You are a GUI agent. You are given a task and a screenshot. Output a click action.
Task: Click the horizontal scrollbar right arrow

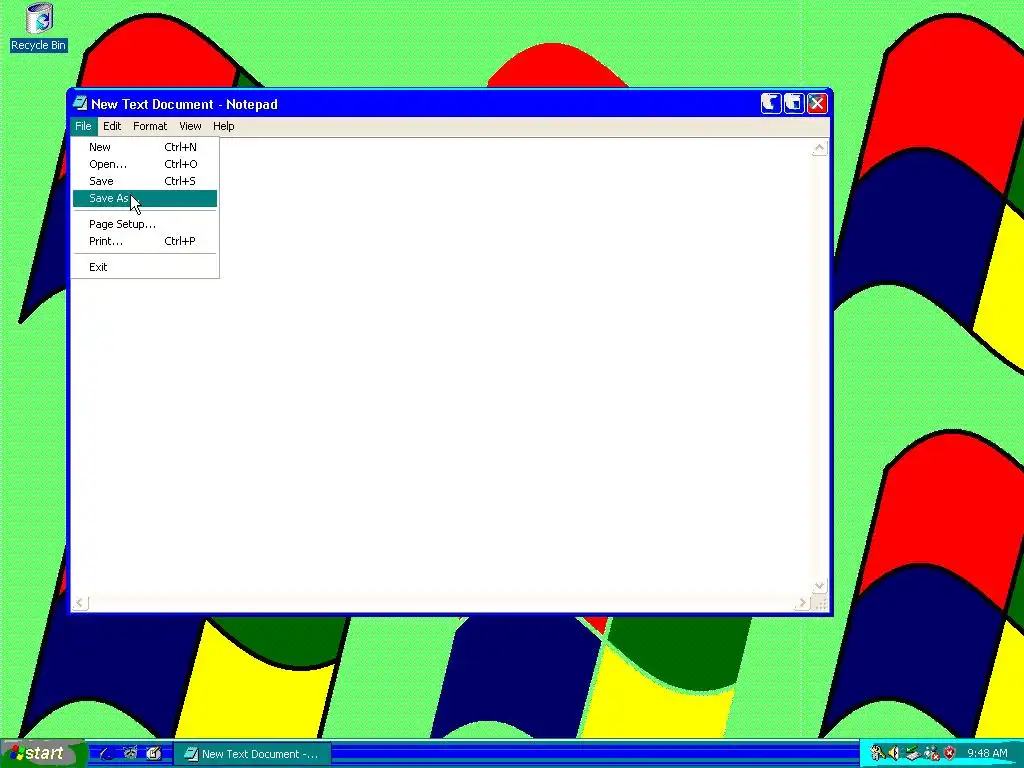coord(802,603)
